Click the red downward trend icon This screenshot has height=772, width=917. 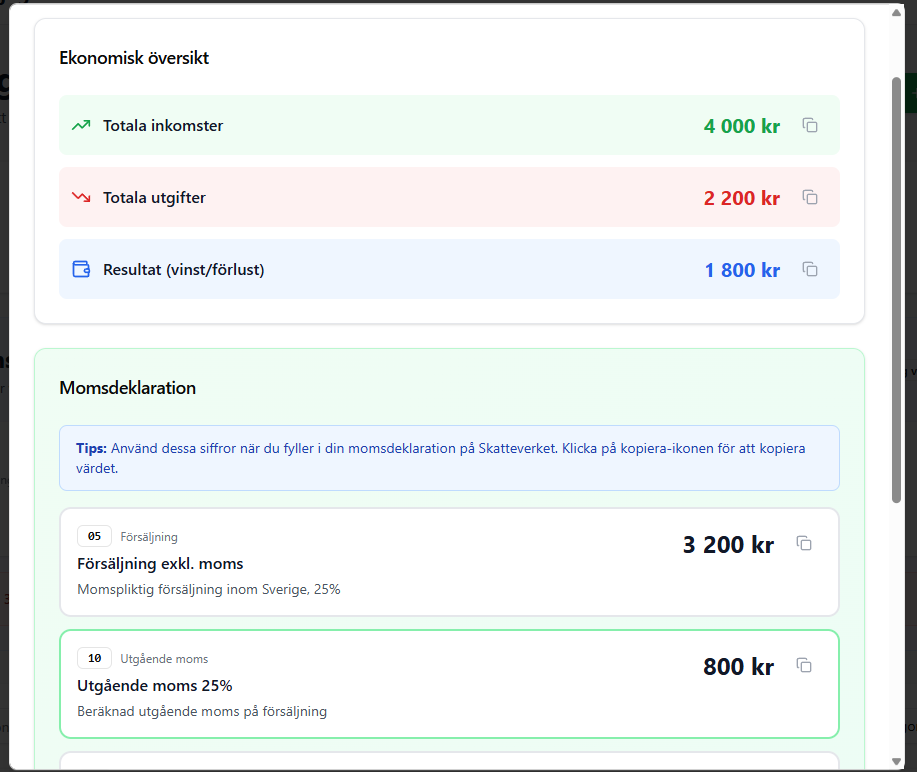click(81, 198)
